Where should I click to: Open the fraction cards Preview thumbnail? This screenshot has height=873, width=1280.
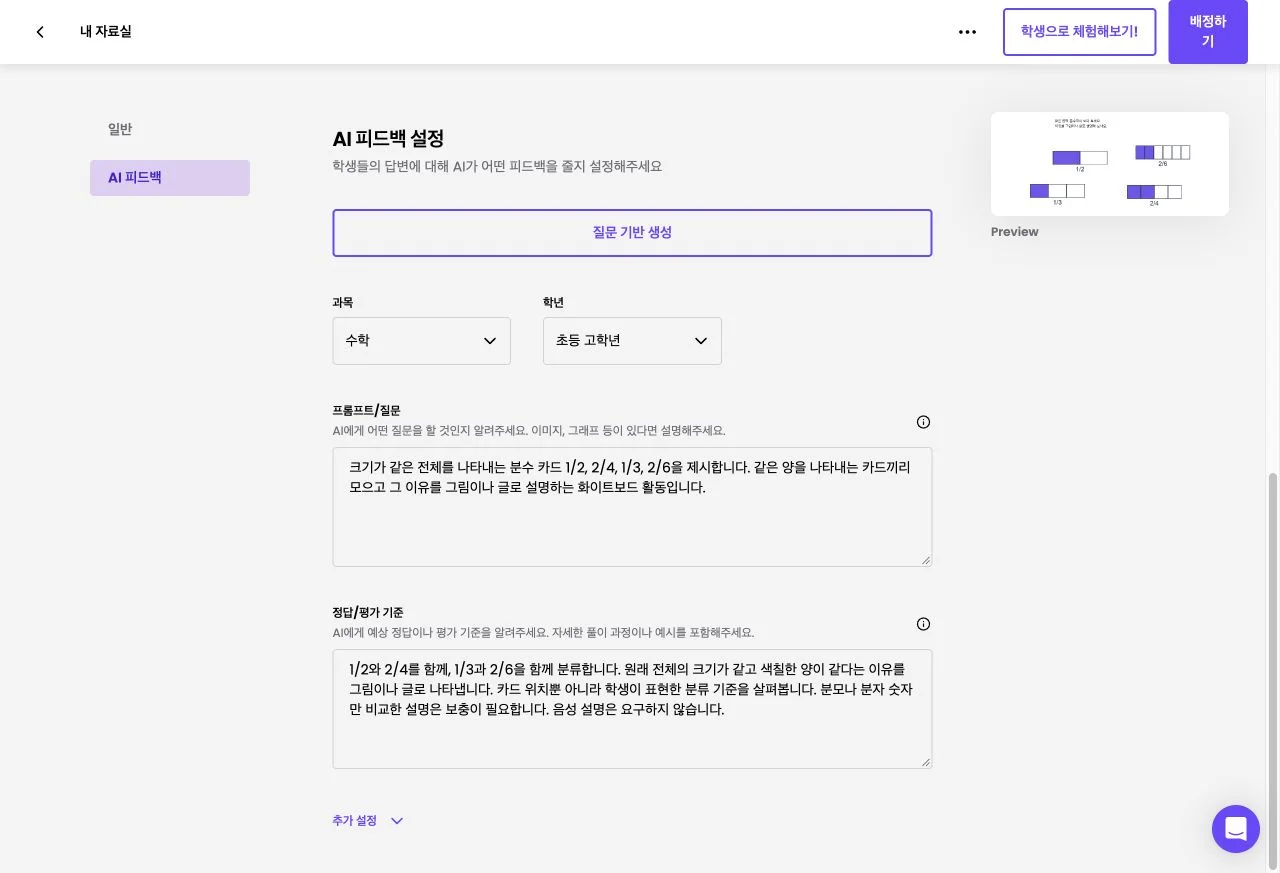tap(1110, 164)
